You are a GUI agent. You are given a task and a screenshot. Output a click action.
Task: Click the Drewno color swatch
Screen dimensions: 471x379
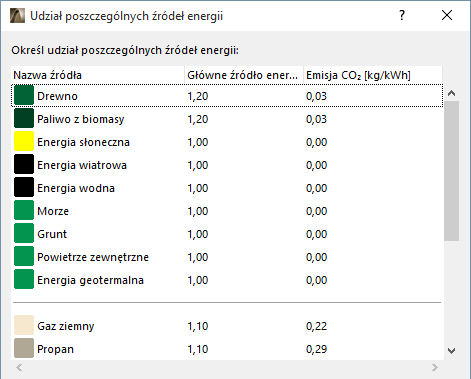24,95
